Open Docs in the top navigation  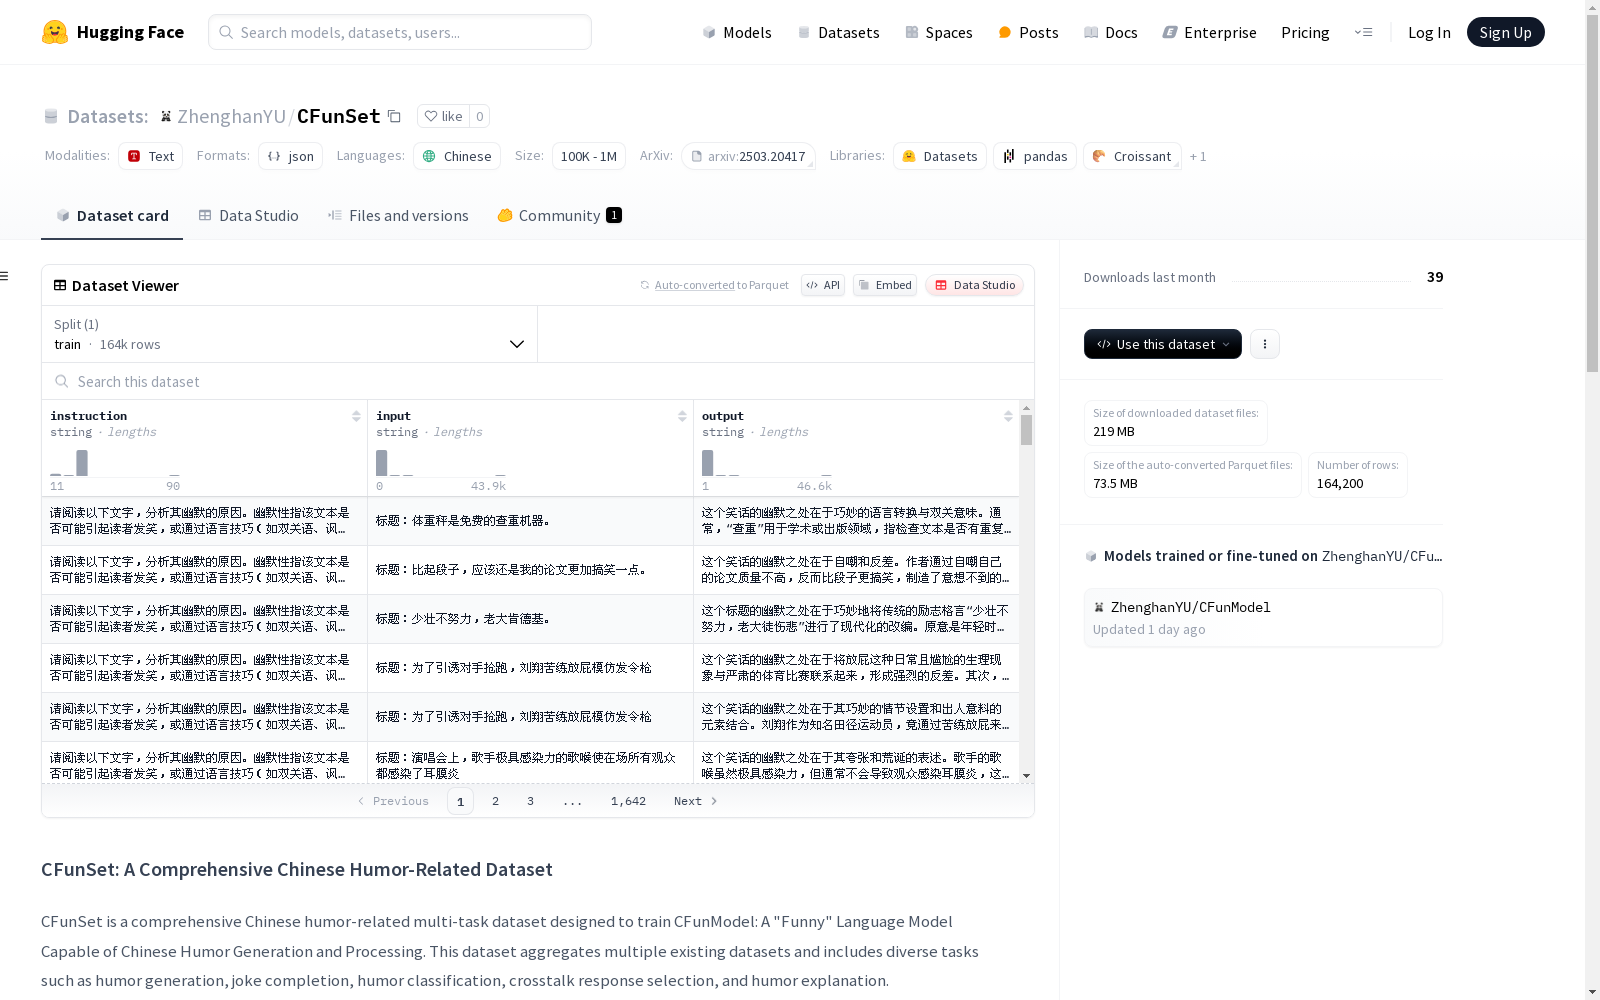coord(1111,32)
